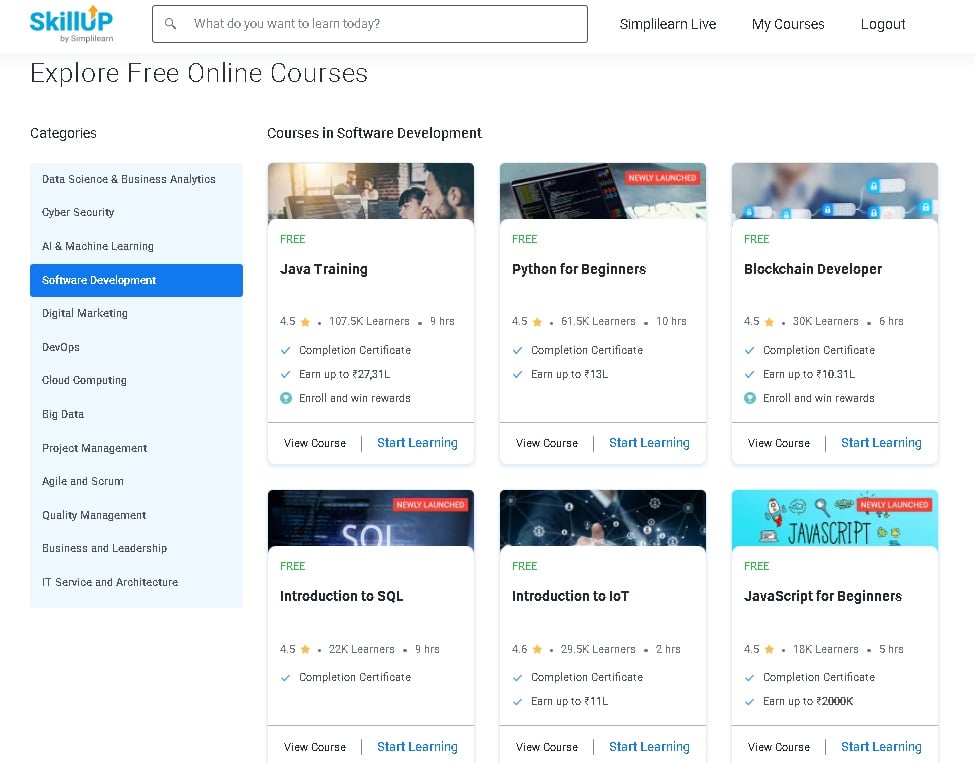Go to My Courses
The width and height of the screenshot is (975, 763).
788,24
